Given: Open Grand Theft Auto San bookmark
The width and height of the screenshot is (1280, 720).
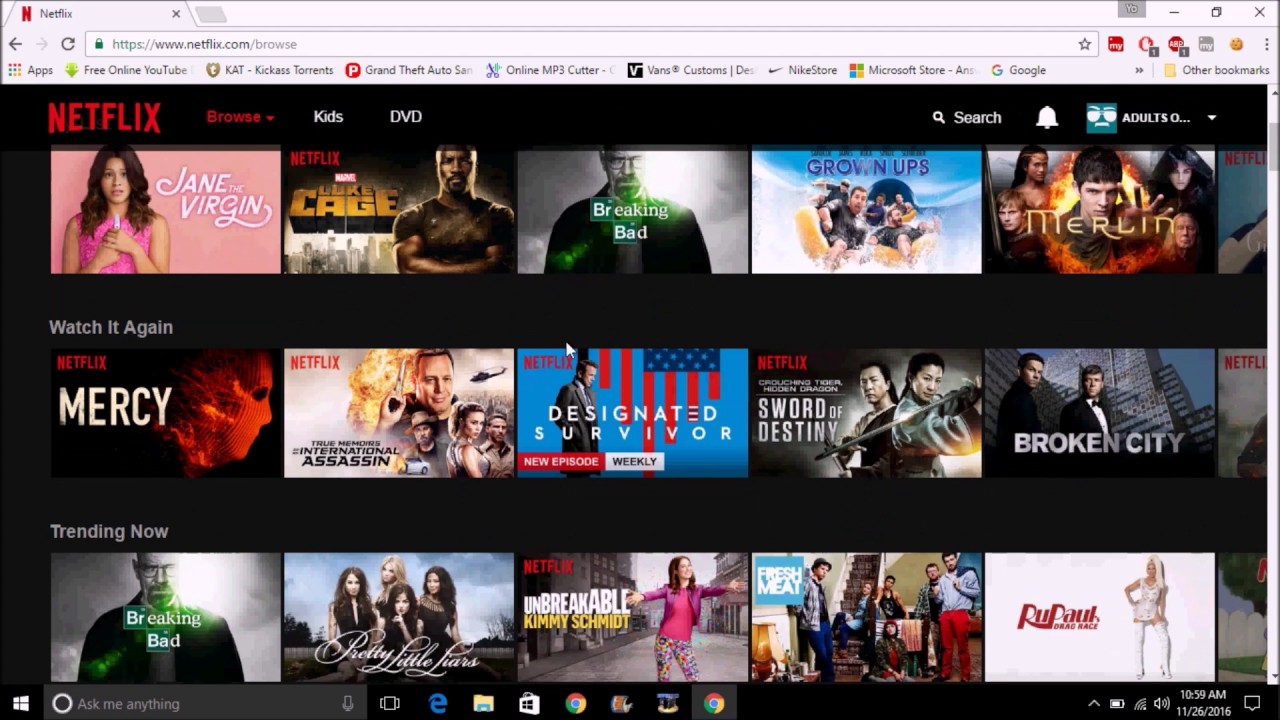Looking at the screenshot, I should [409, 70].
